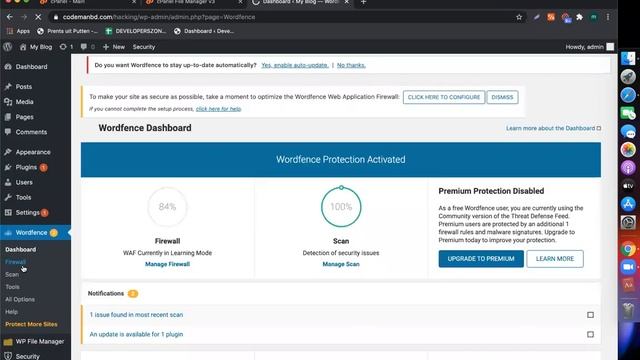Image resolution: width=640 pixels, height=360 pixels.
Task: Open Security item at sidebar bottom
Action: [x=22, y=356]
